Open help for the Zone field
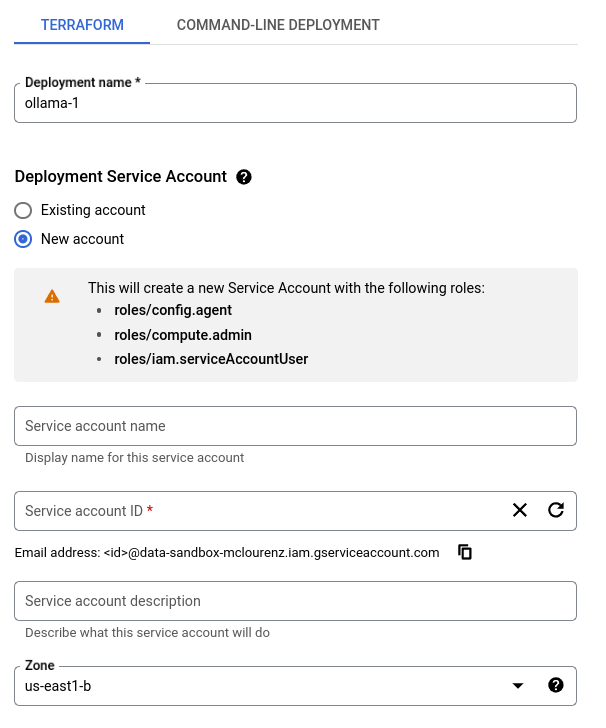The width and height of the screenshot is (606, 728). (556, 685)
